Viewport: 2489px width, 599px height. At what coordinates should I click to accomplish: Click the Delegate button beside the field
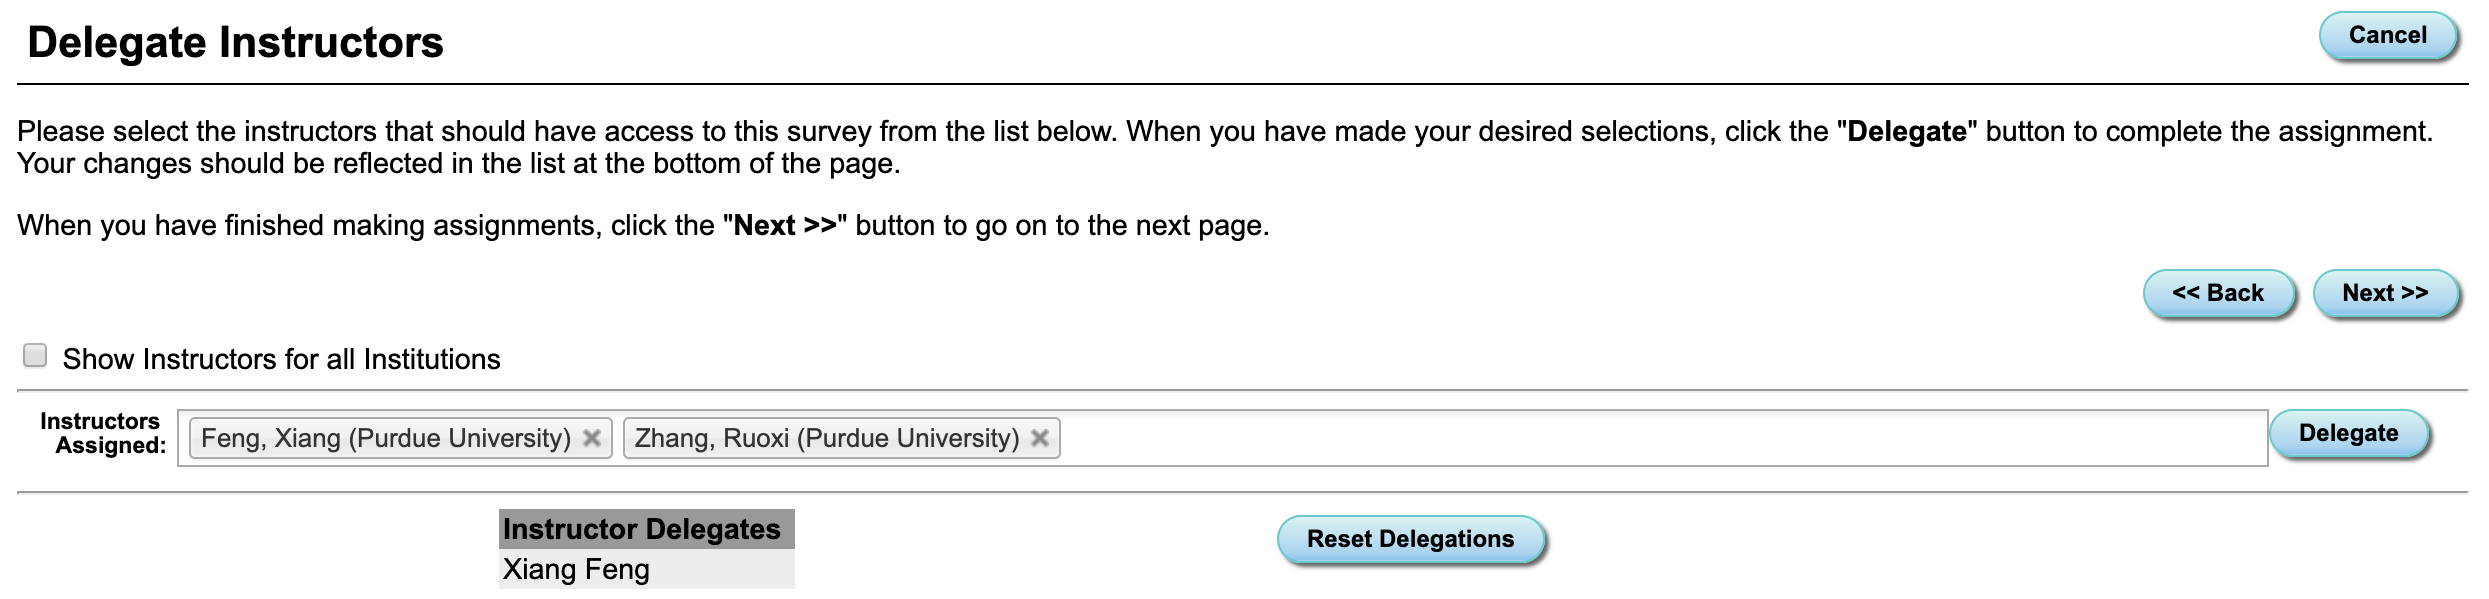click(x=2347, y=433)
